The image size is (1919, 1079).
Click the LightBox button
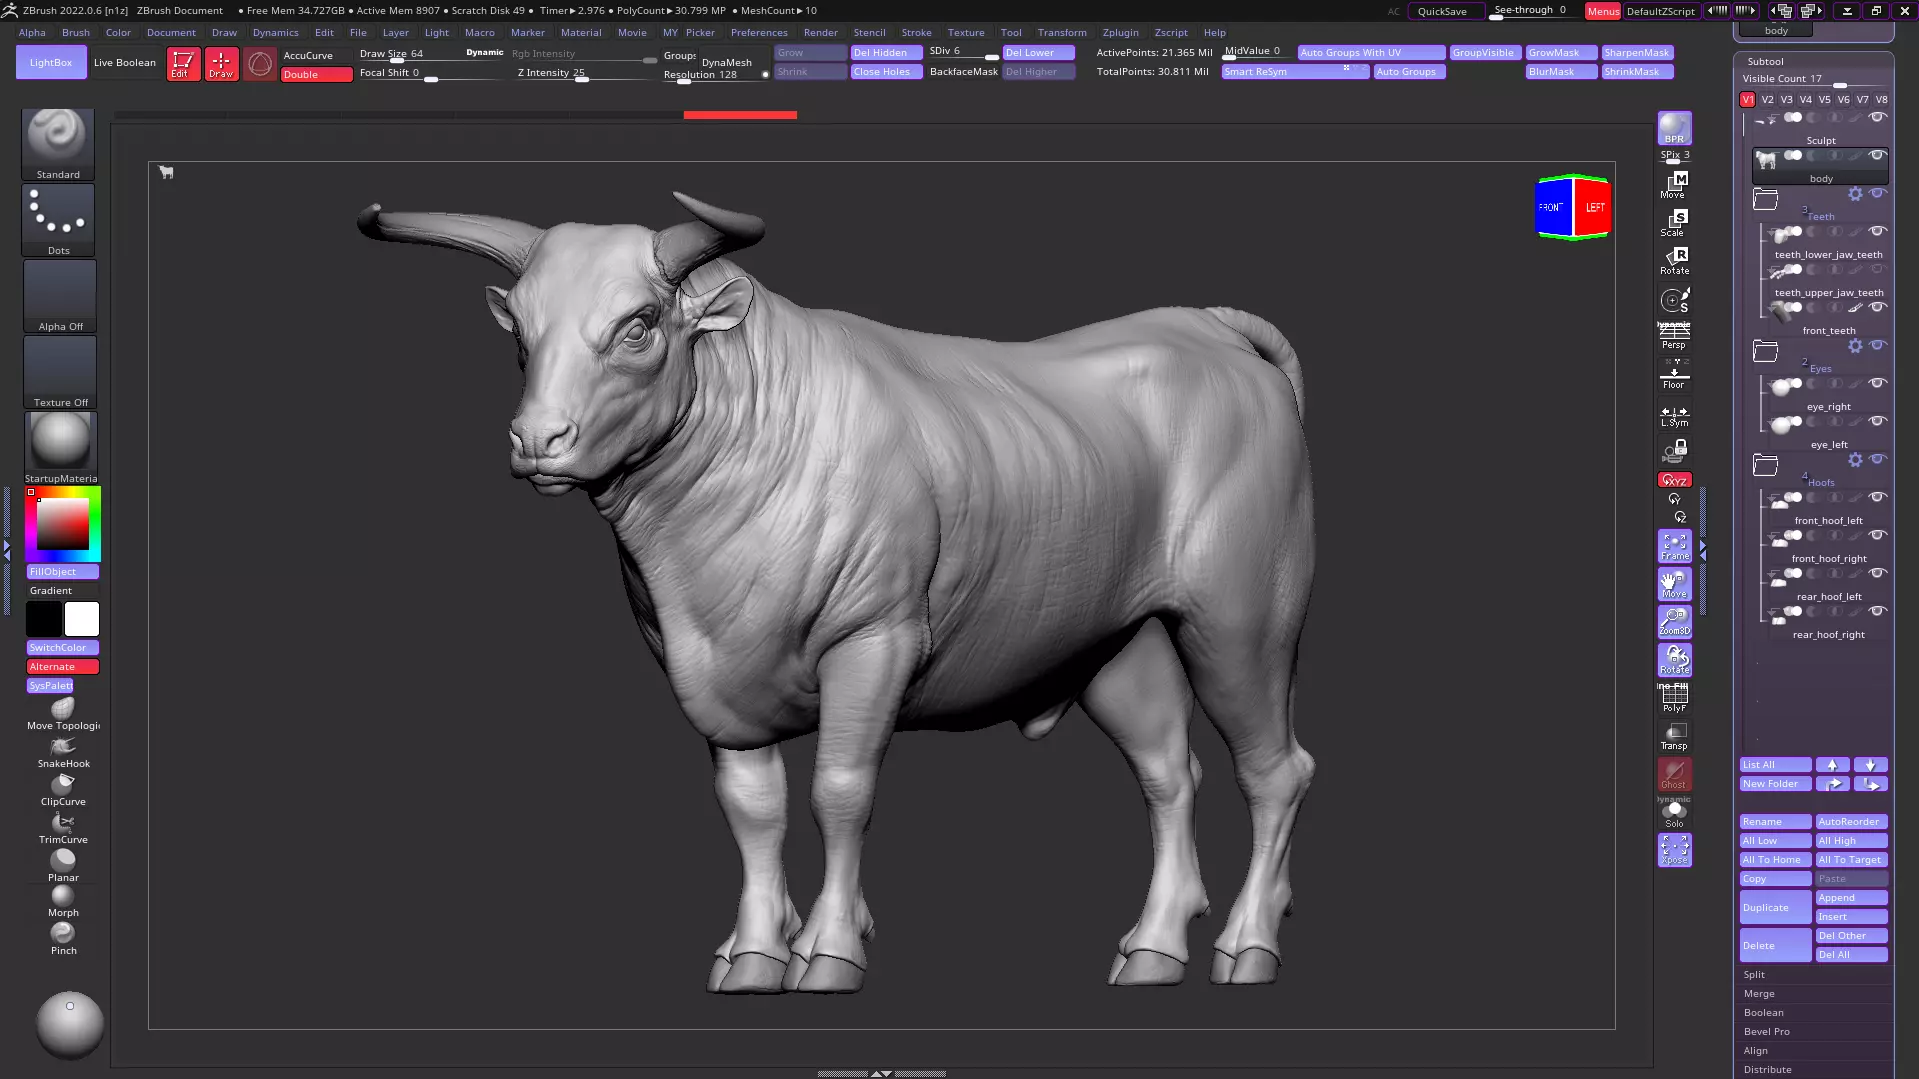(51, 63)
